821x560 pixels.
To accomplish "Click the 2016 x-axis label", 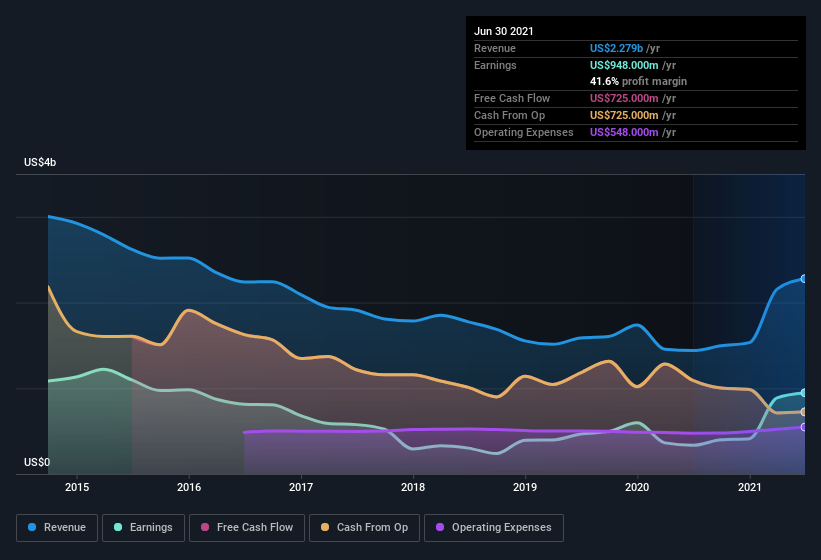I will pyautogui.click(x=189, y=487).
